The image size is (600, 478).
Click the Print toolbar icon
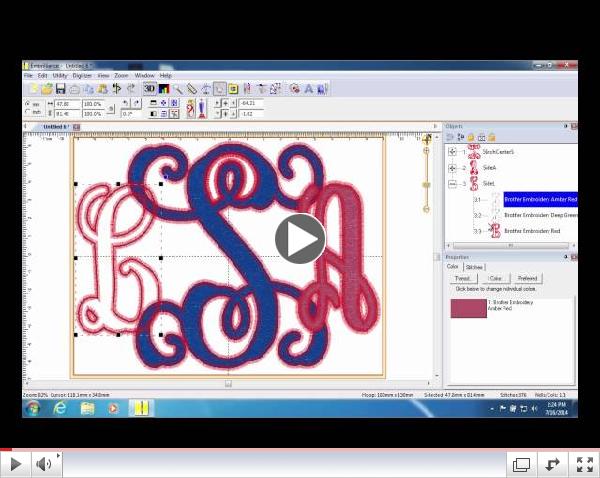click(x=75, y=89)
